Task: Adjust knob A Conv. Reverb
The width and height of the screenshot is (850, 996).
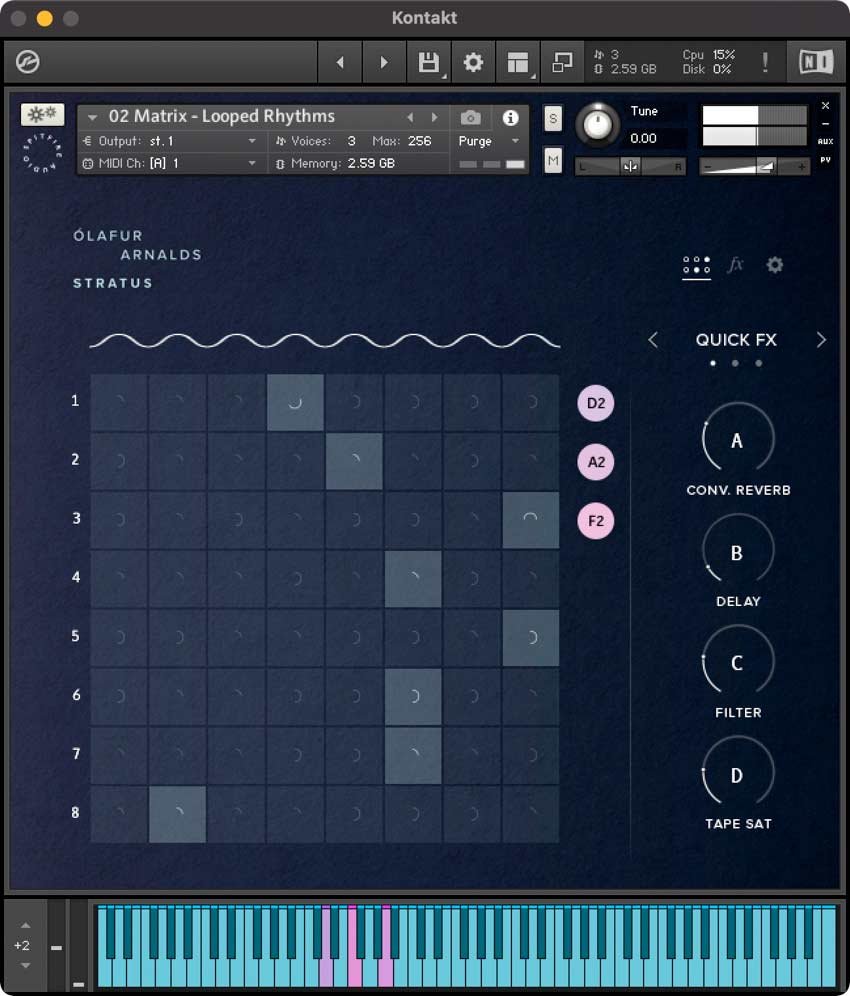Action: pos(737,440)
